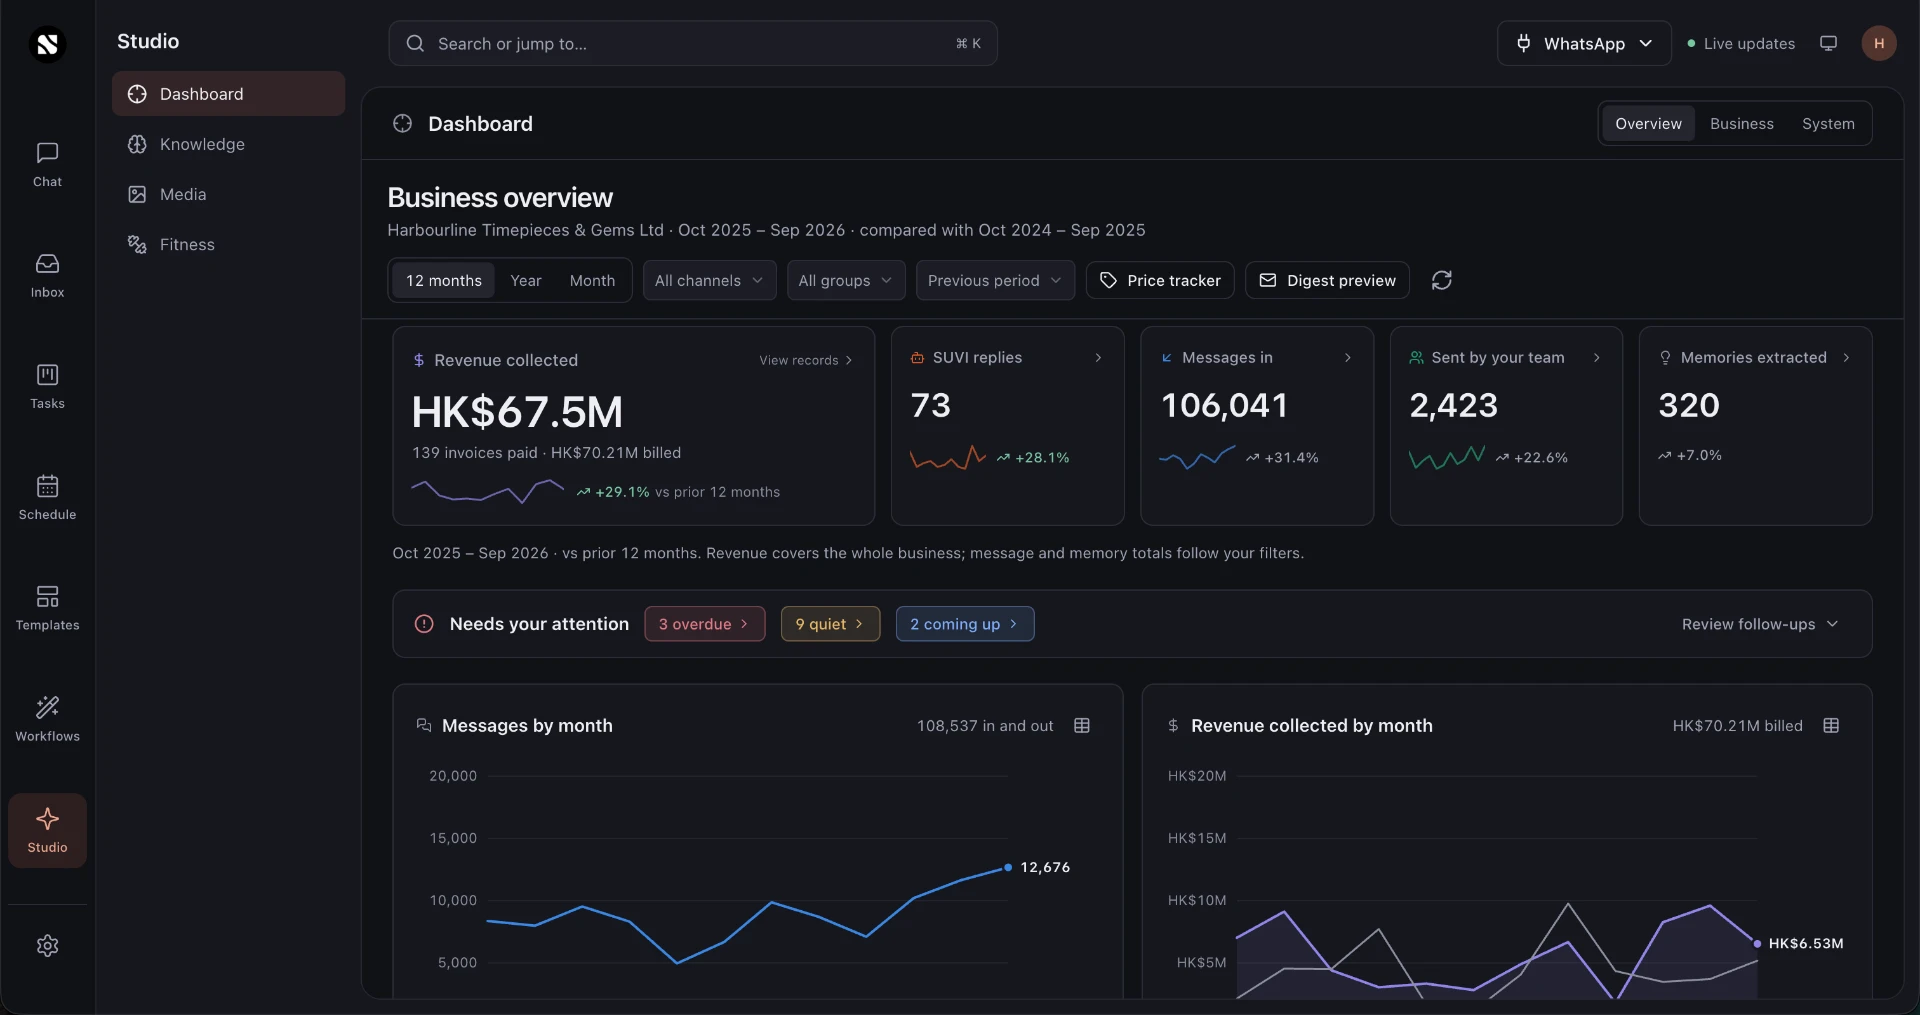Click the refresh icon beside Digest preview
This screenshot has width=1920, height=1015.
(1441, 281)
